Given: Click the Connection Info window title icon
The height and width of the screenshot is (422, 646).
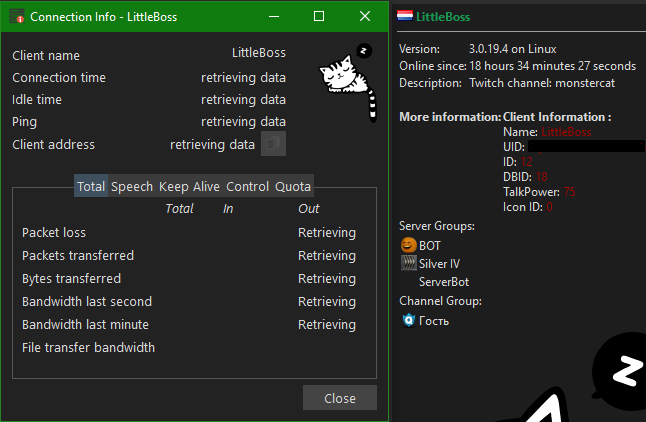Looking at the screenshot, I should (x=17, y=16).
